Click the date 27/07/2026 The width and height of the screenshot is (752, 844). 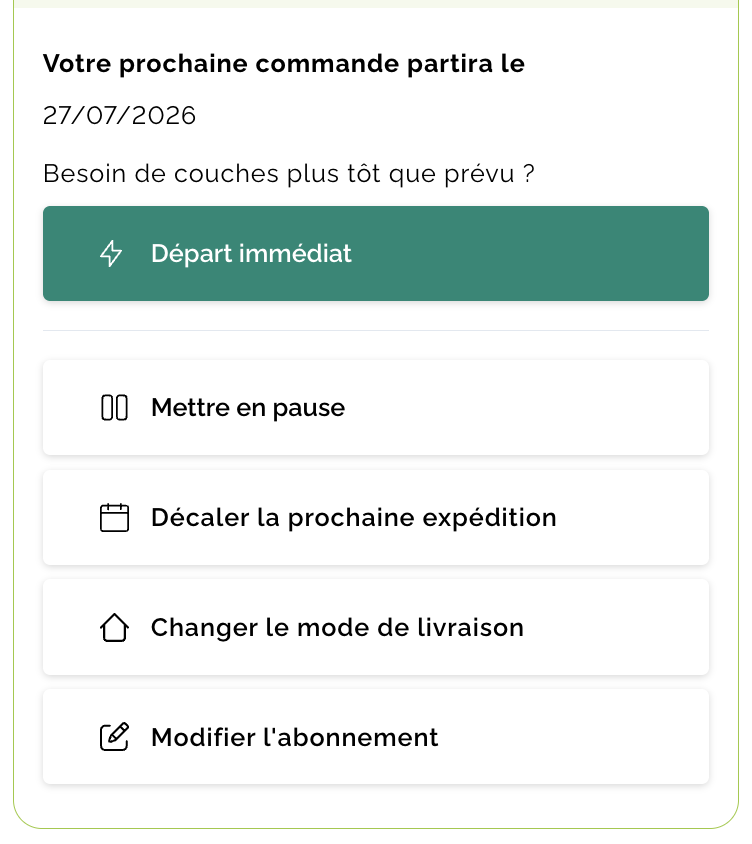click(x=120, y=116)
